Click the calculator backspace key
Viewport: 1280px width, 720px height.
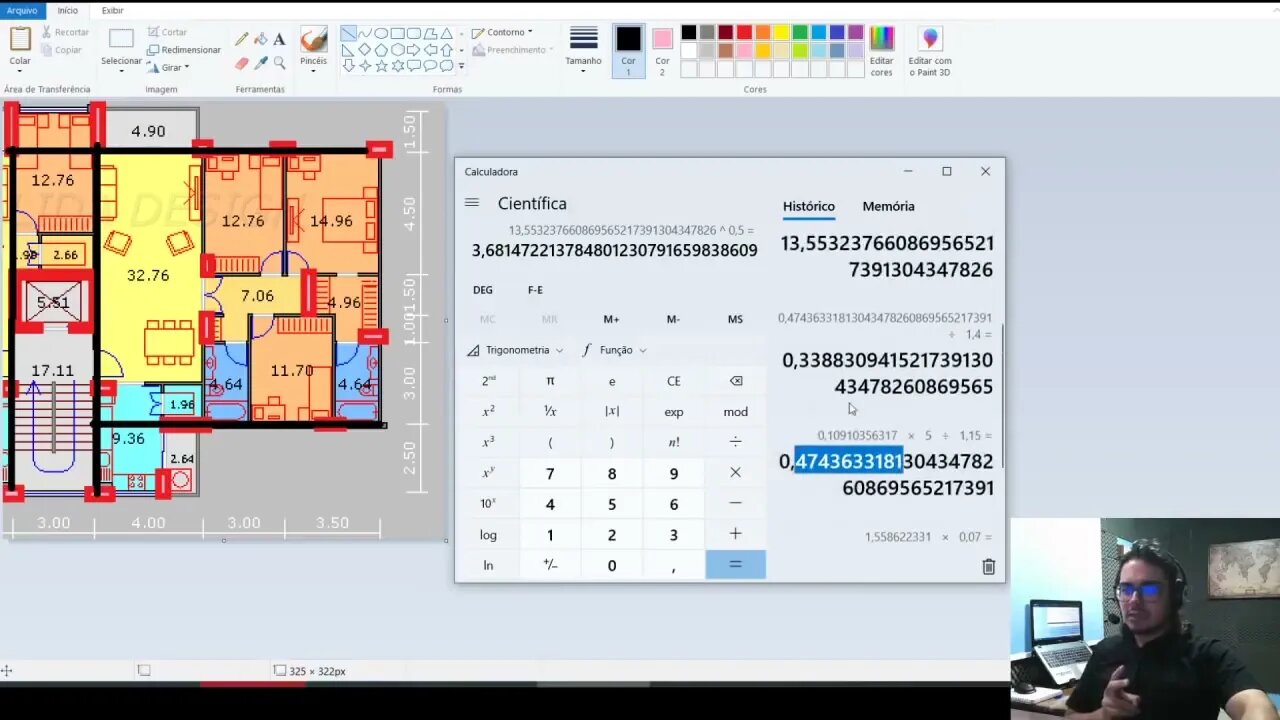735,381
